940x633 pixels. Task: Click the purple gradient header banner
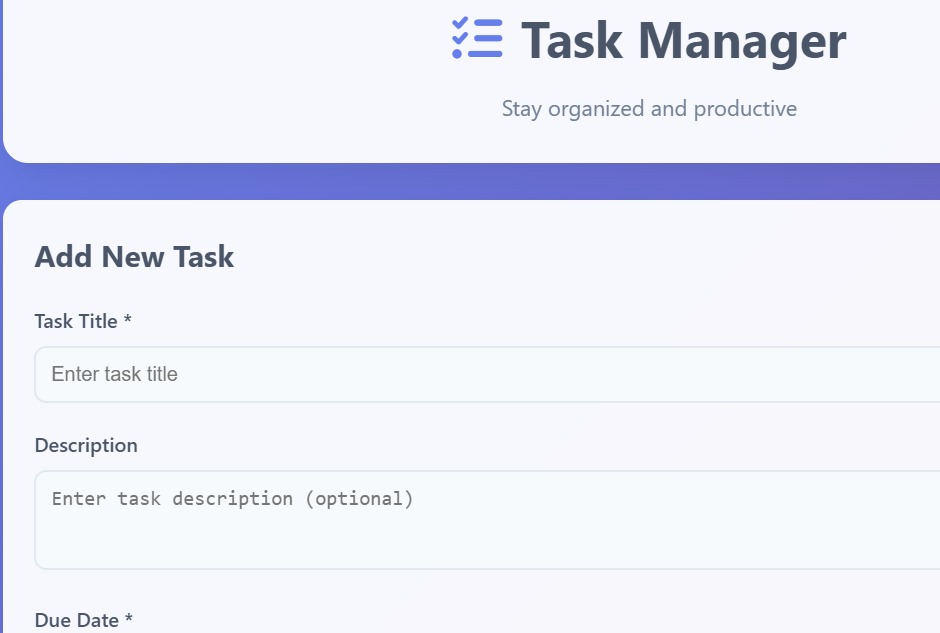coord(470,178)
